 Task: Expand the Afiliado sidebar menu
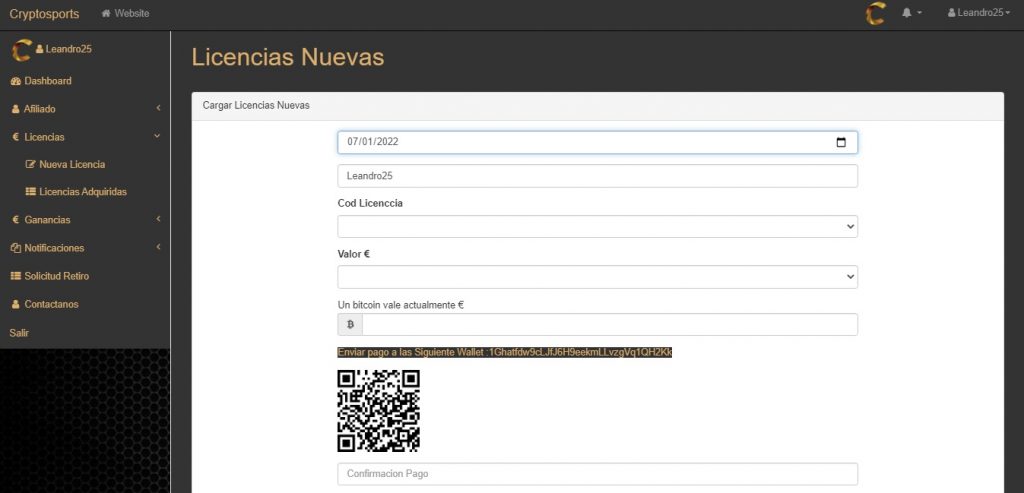coord(40,109)
